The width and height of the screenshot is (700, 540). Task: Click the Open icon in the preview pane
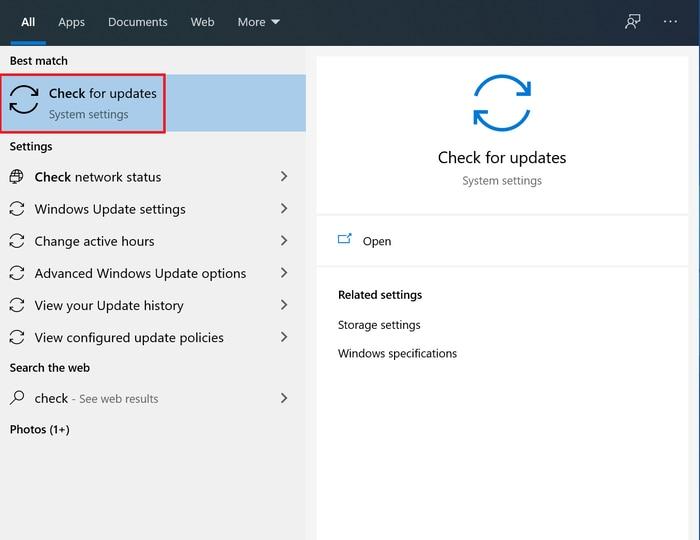click(345, 240)
